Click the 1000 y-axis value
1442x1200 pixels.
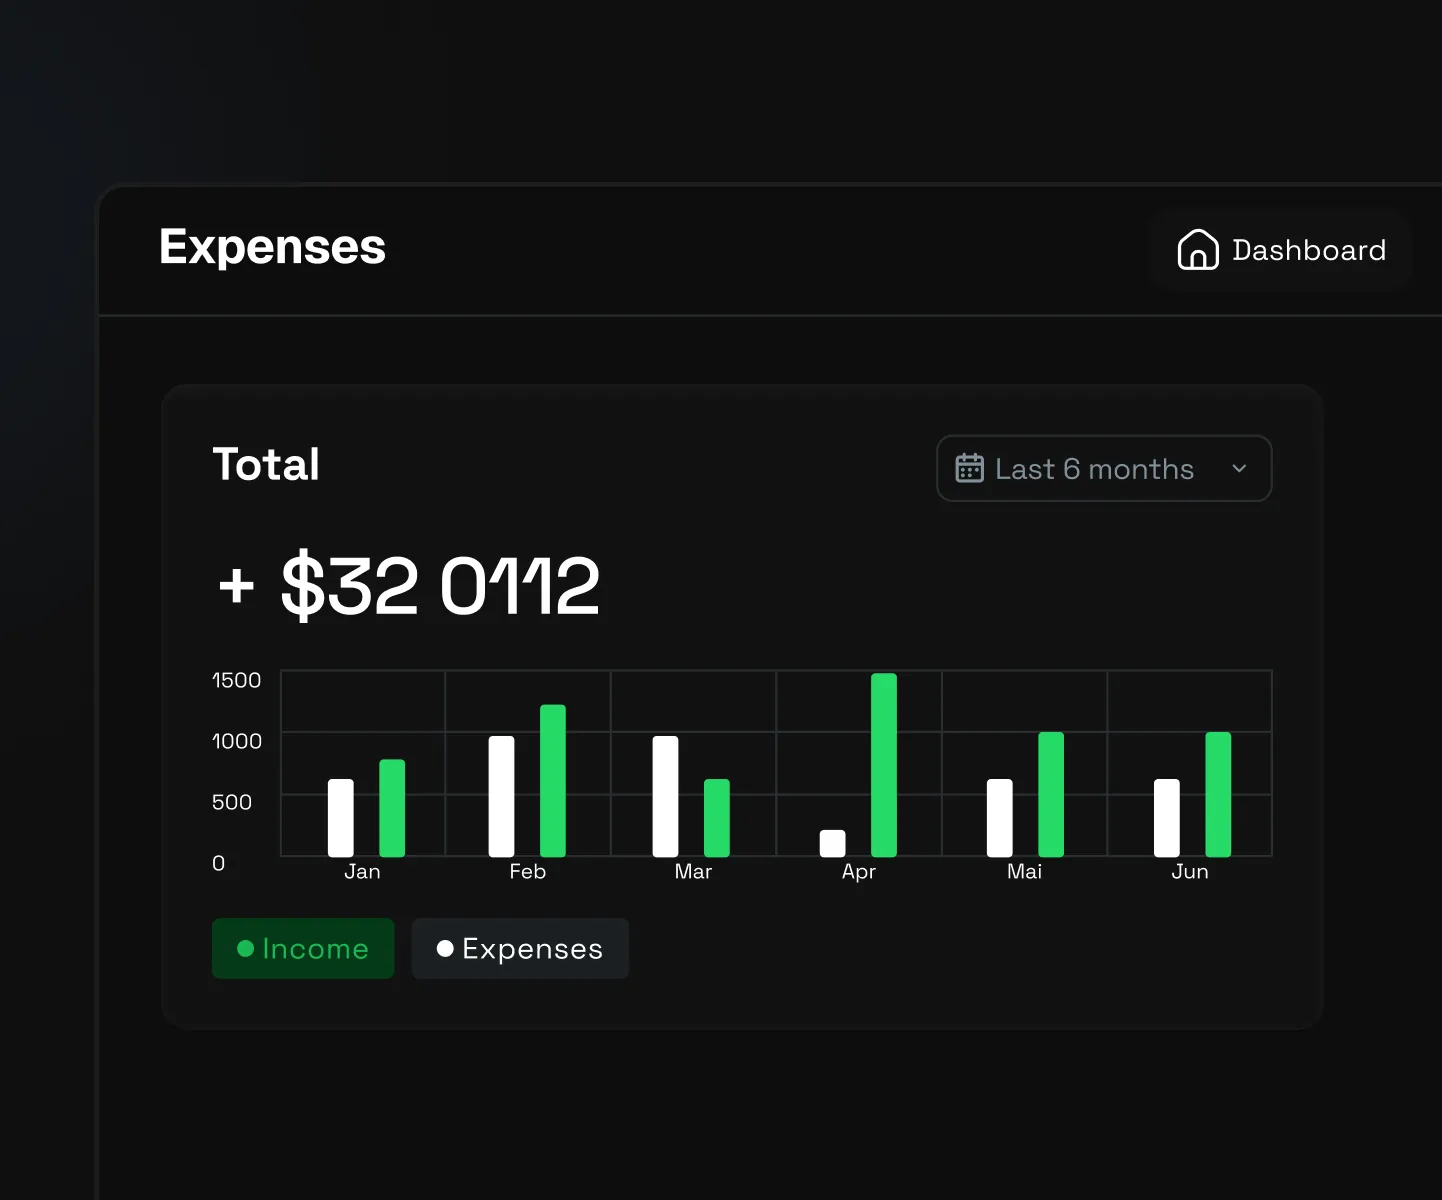[237, 741]
